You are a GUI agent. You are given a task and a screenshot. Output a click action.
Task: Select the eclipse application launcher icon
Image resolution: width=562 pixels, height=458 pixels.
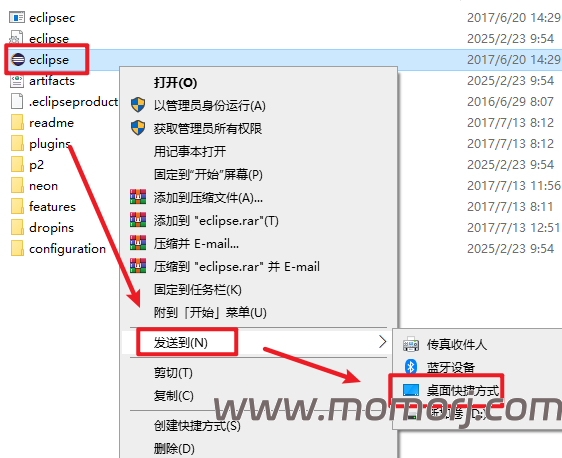tap(18, 59)
